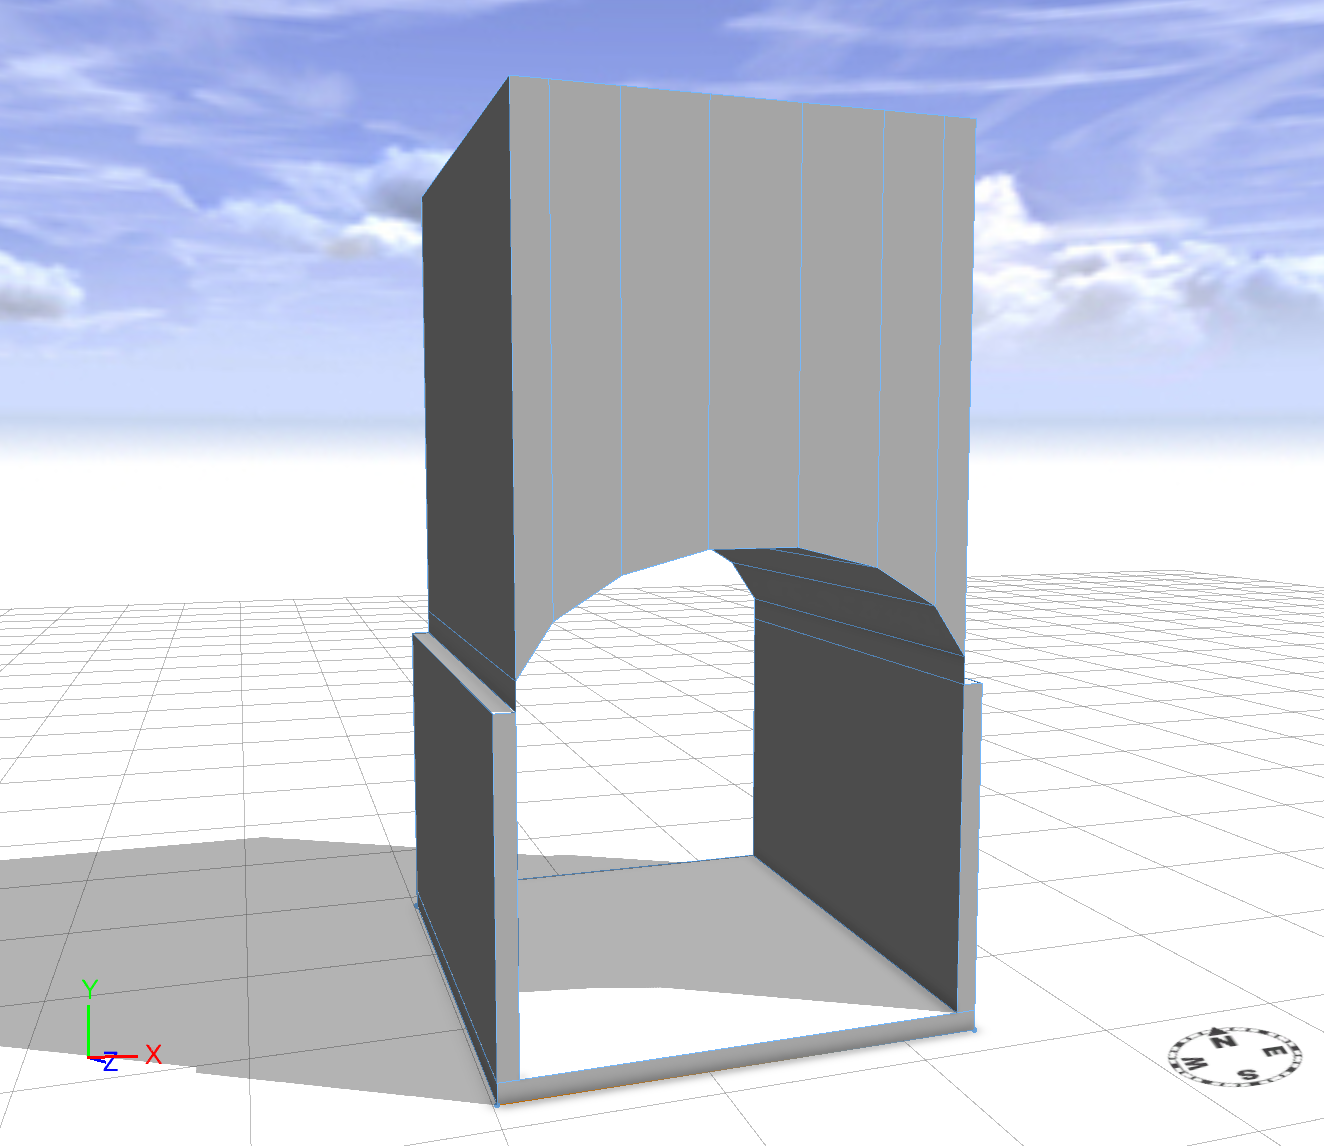This screenshot has width=1324, height=1146.
Task: Select the dark curved arch underside face
Action: [850, 590]
